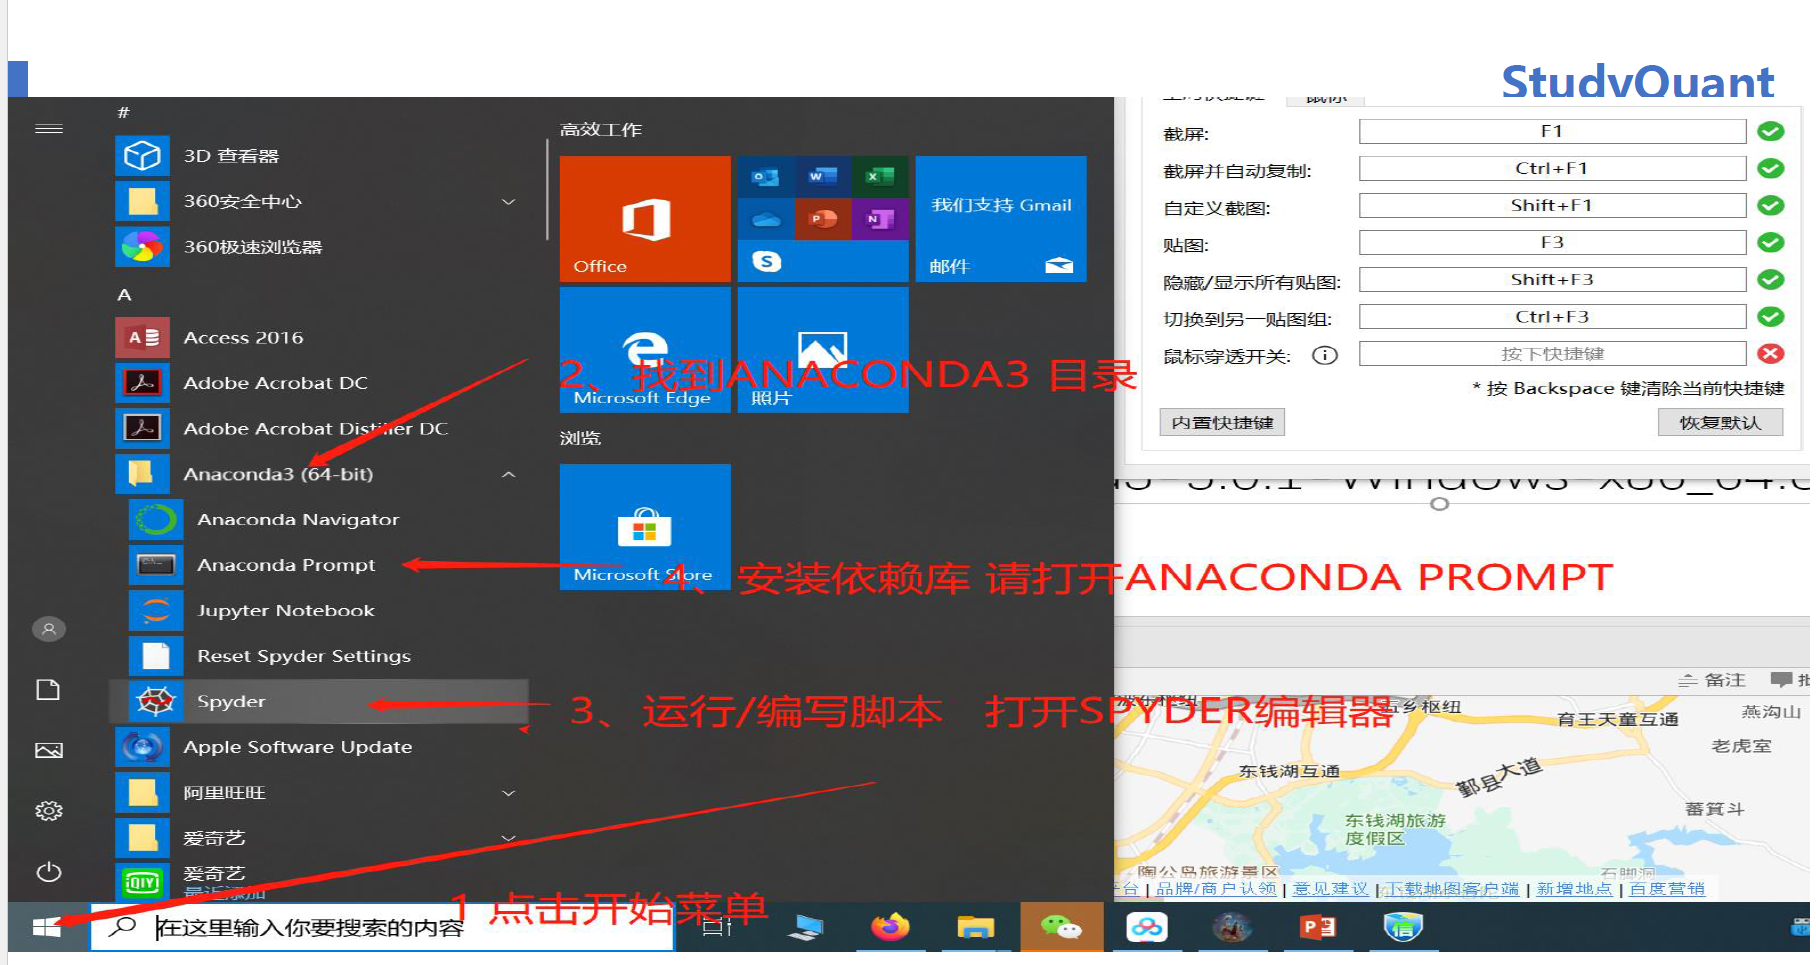Expand the 360安全中心 folder
1816x965 pixels.
click(x=508, y=202)
